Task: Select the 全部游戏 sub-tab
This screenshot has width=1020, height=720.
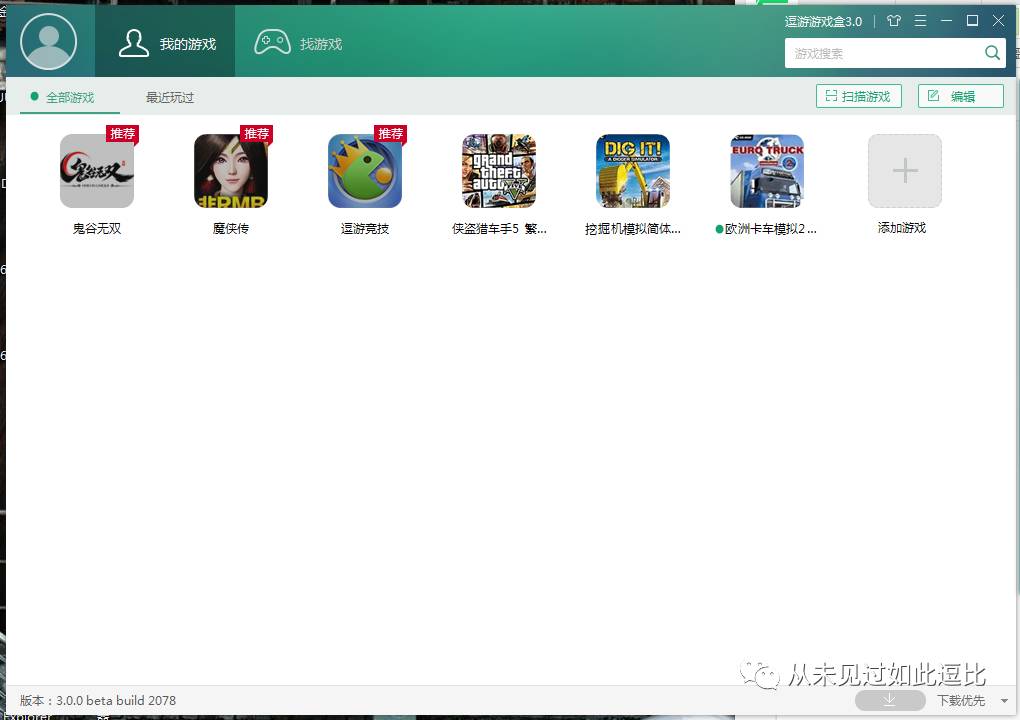Action: [x=70, y=98]
